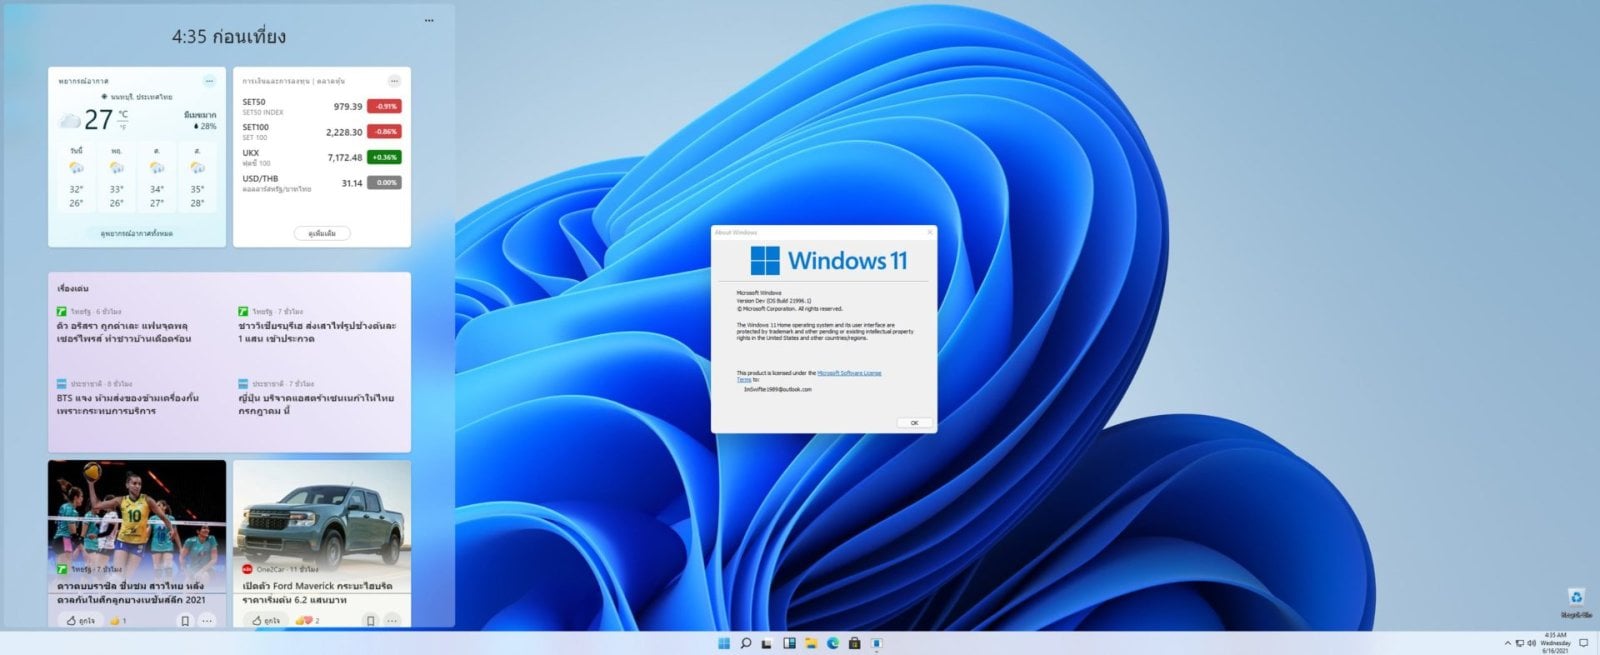Click the volume speaker icon in the system tray
Screen dimensions: 1600x655
1531,643
